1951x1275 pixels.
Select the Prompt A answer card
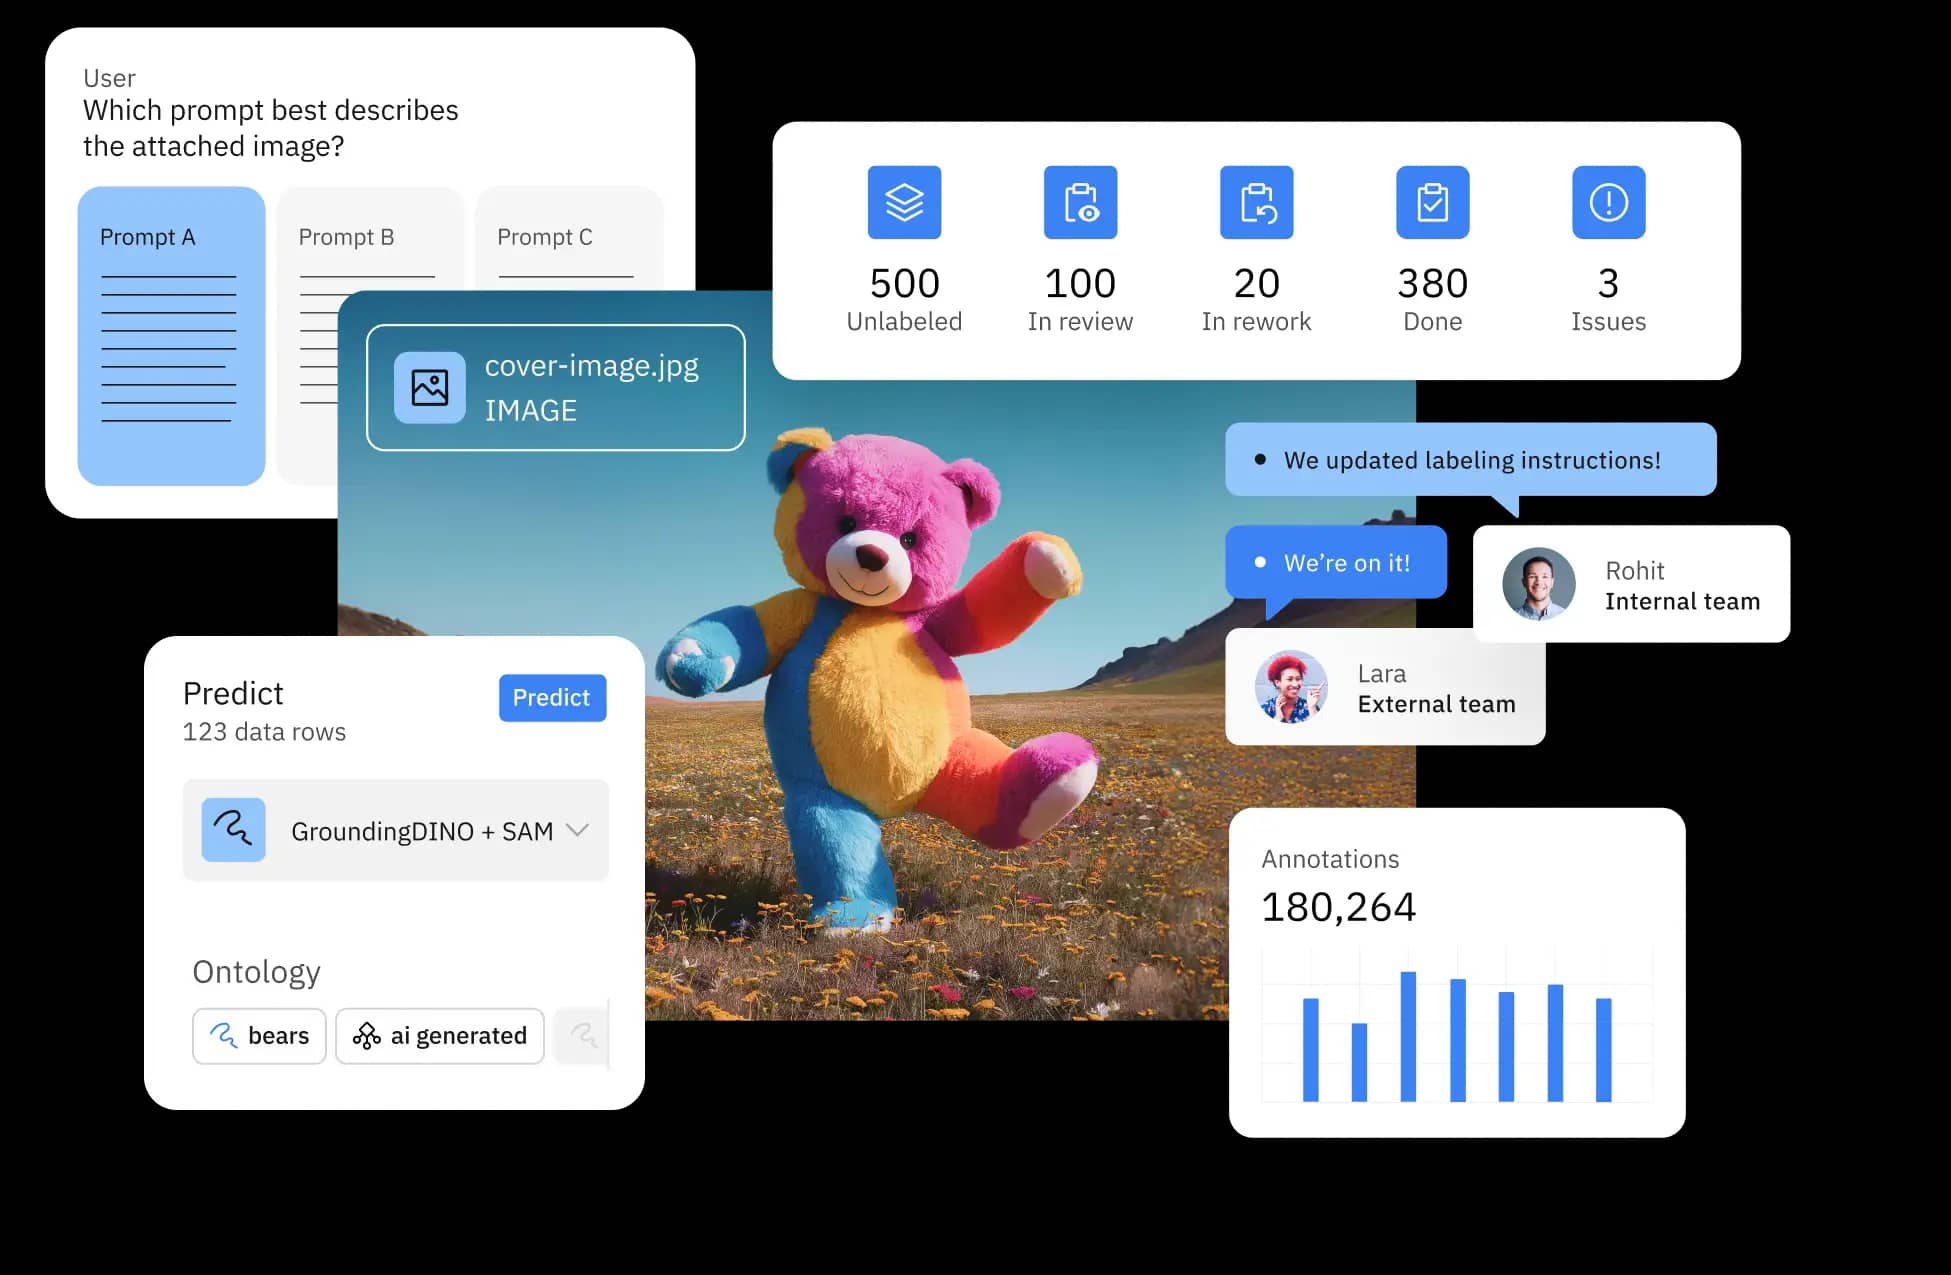pyautogui.click(x=170, y=335)
